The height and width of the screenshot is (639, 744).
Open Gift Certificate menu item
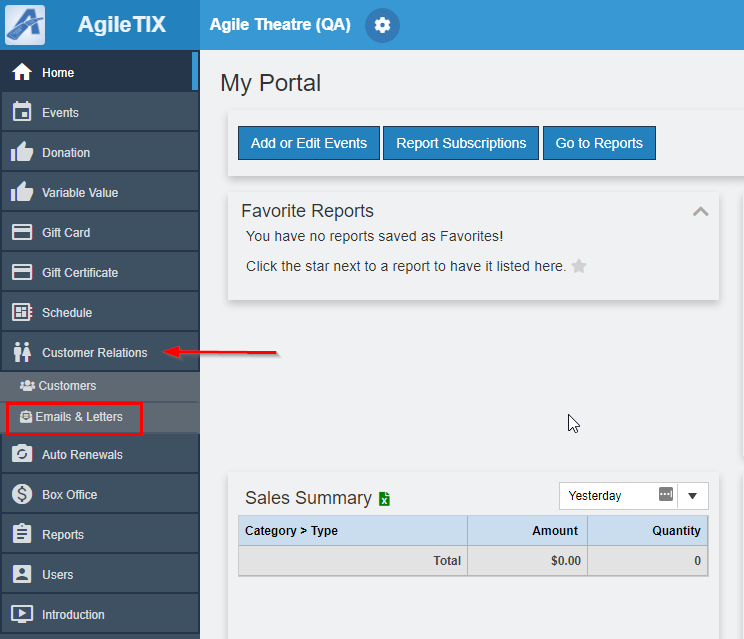(x=100, y=272)
